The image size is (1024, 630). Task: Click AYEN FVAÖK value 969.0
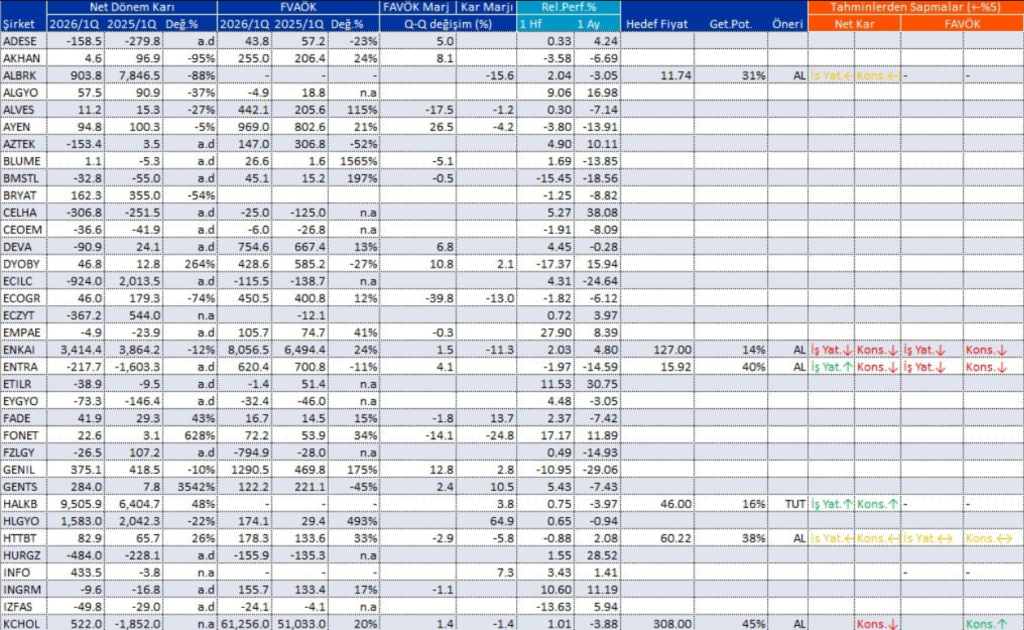click(x=253, y=127)
